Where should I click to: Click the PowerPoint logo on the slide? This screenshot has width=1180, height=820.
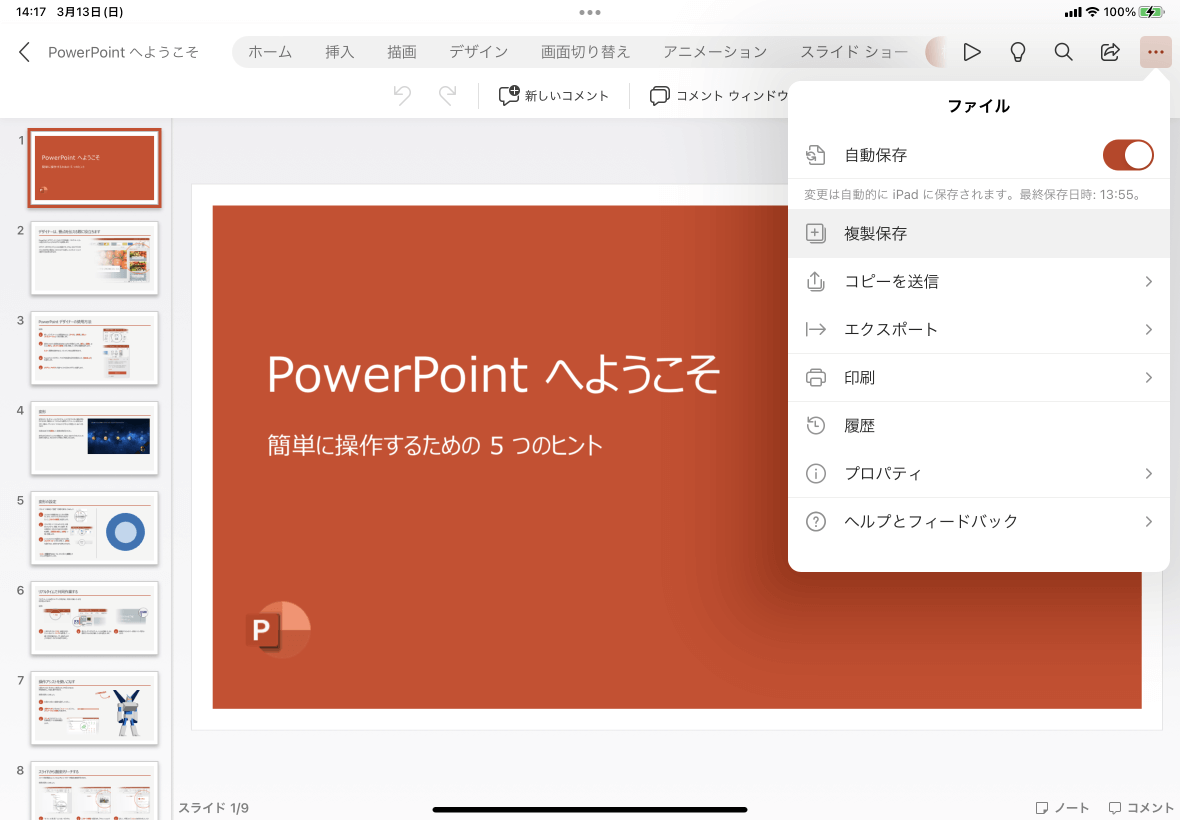click(278, 629)
